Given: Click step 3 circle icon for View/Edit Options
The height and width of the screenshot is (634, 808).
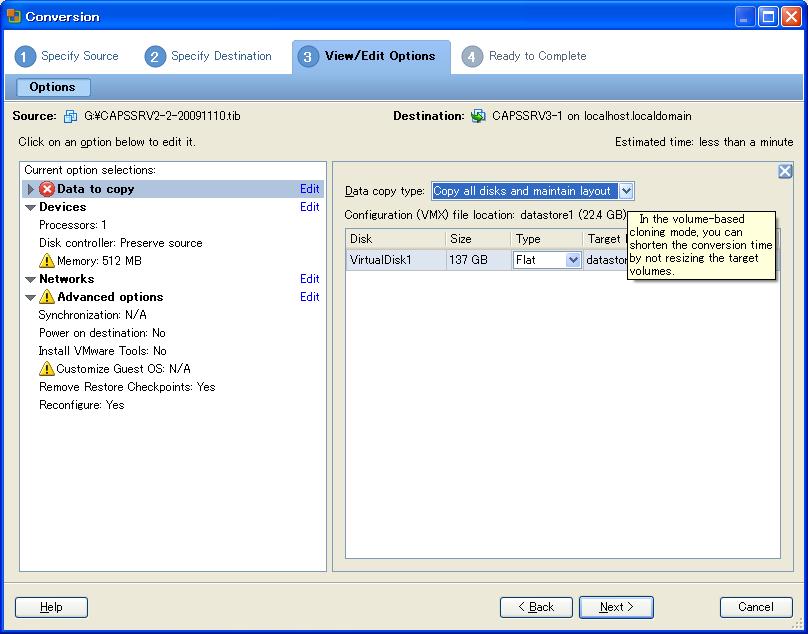Looking at the screenshot, I should coord(308,57).
